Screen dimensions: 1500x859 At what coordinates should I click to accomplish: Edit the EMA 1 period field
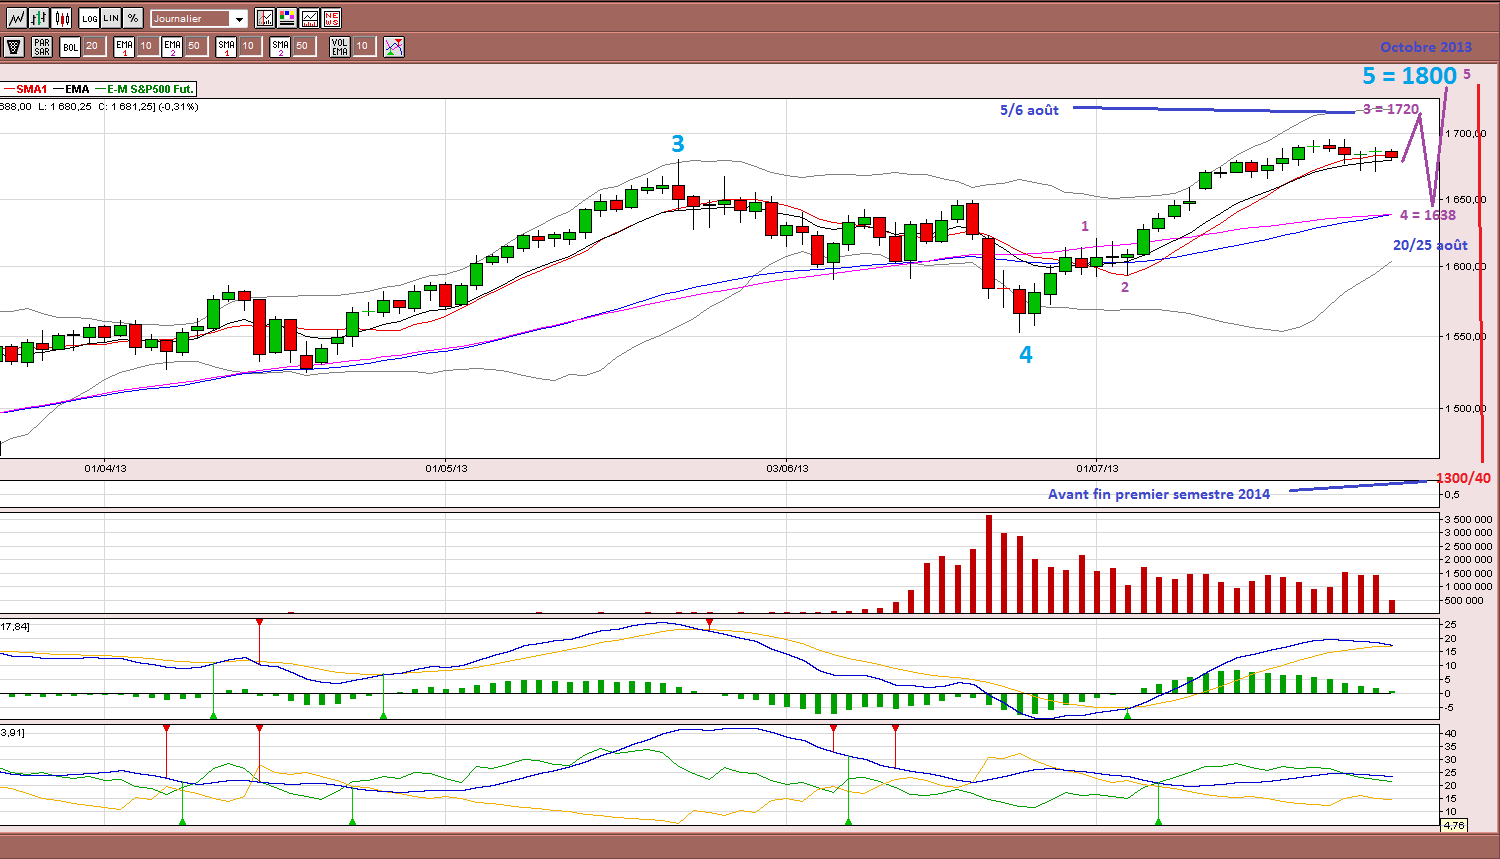pyautogui.click(x=146, y=46)
